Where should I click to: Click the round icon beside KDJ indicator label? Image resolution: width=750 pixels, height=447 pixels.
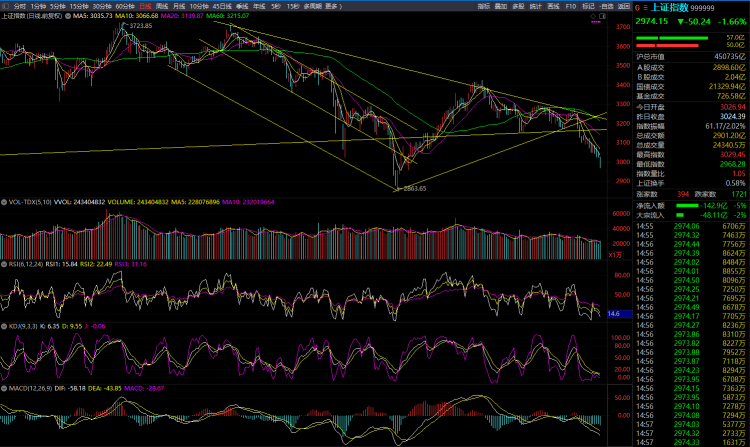coord(4,326)
